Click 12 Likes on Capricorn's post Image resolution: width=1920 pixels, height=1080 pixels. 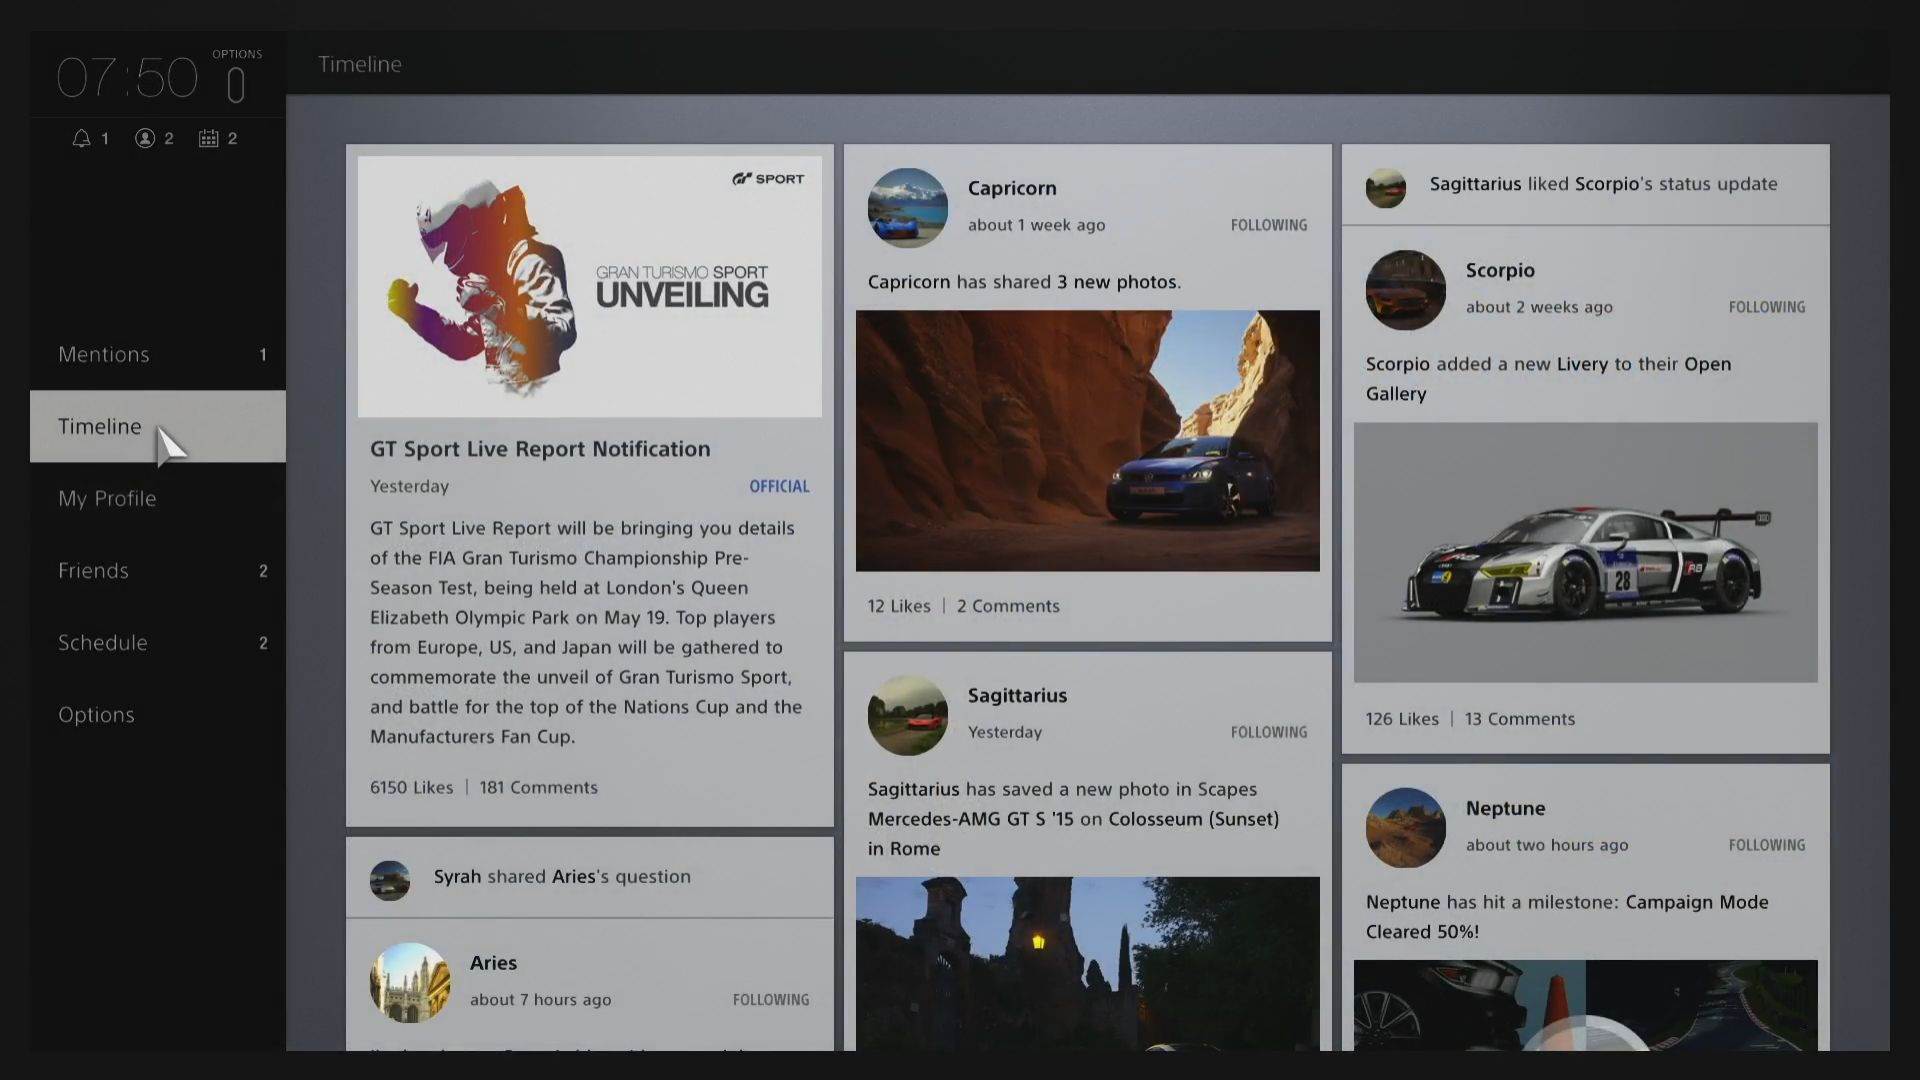899,606
